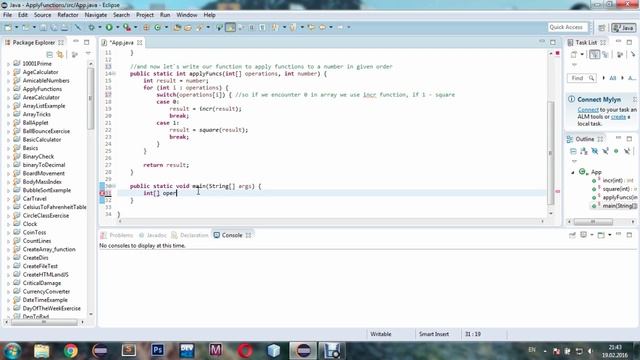
Task: Toggle Hide Fields in Outline view
Action: pyautogui.click(x=595, y=151)
